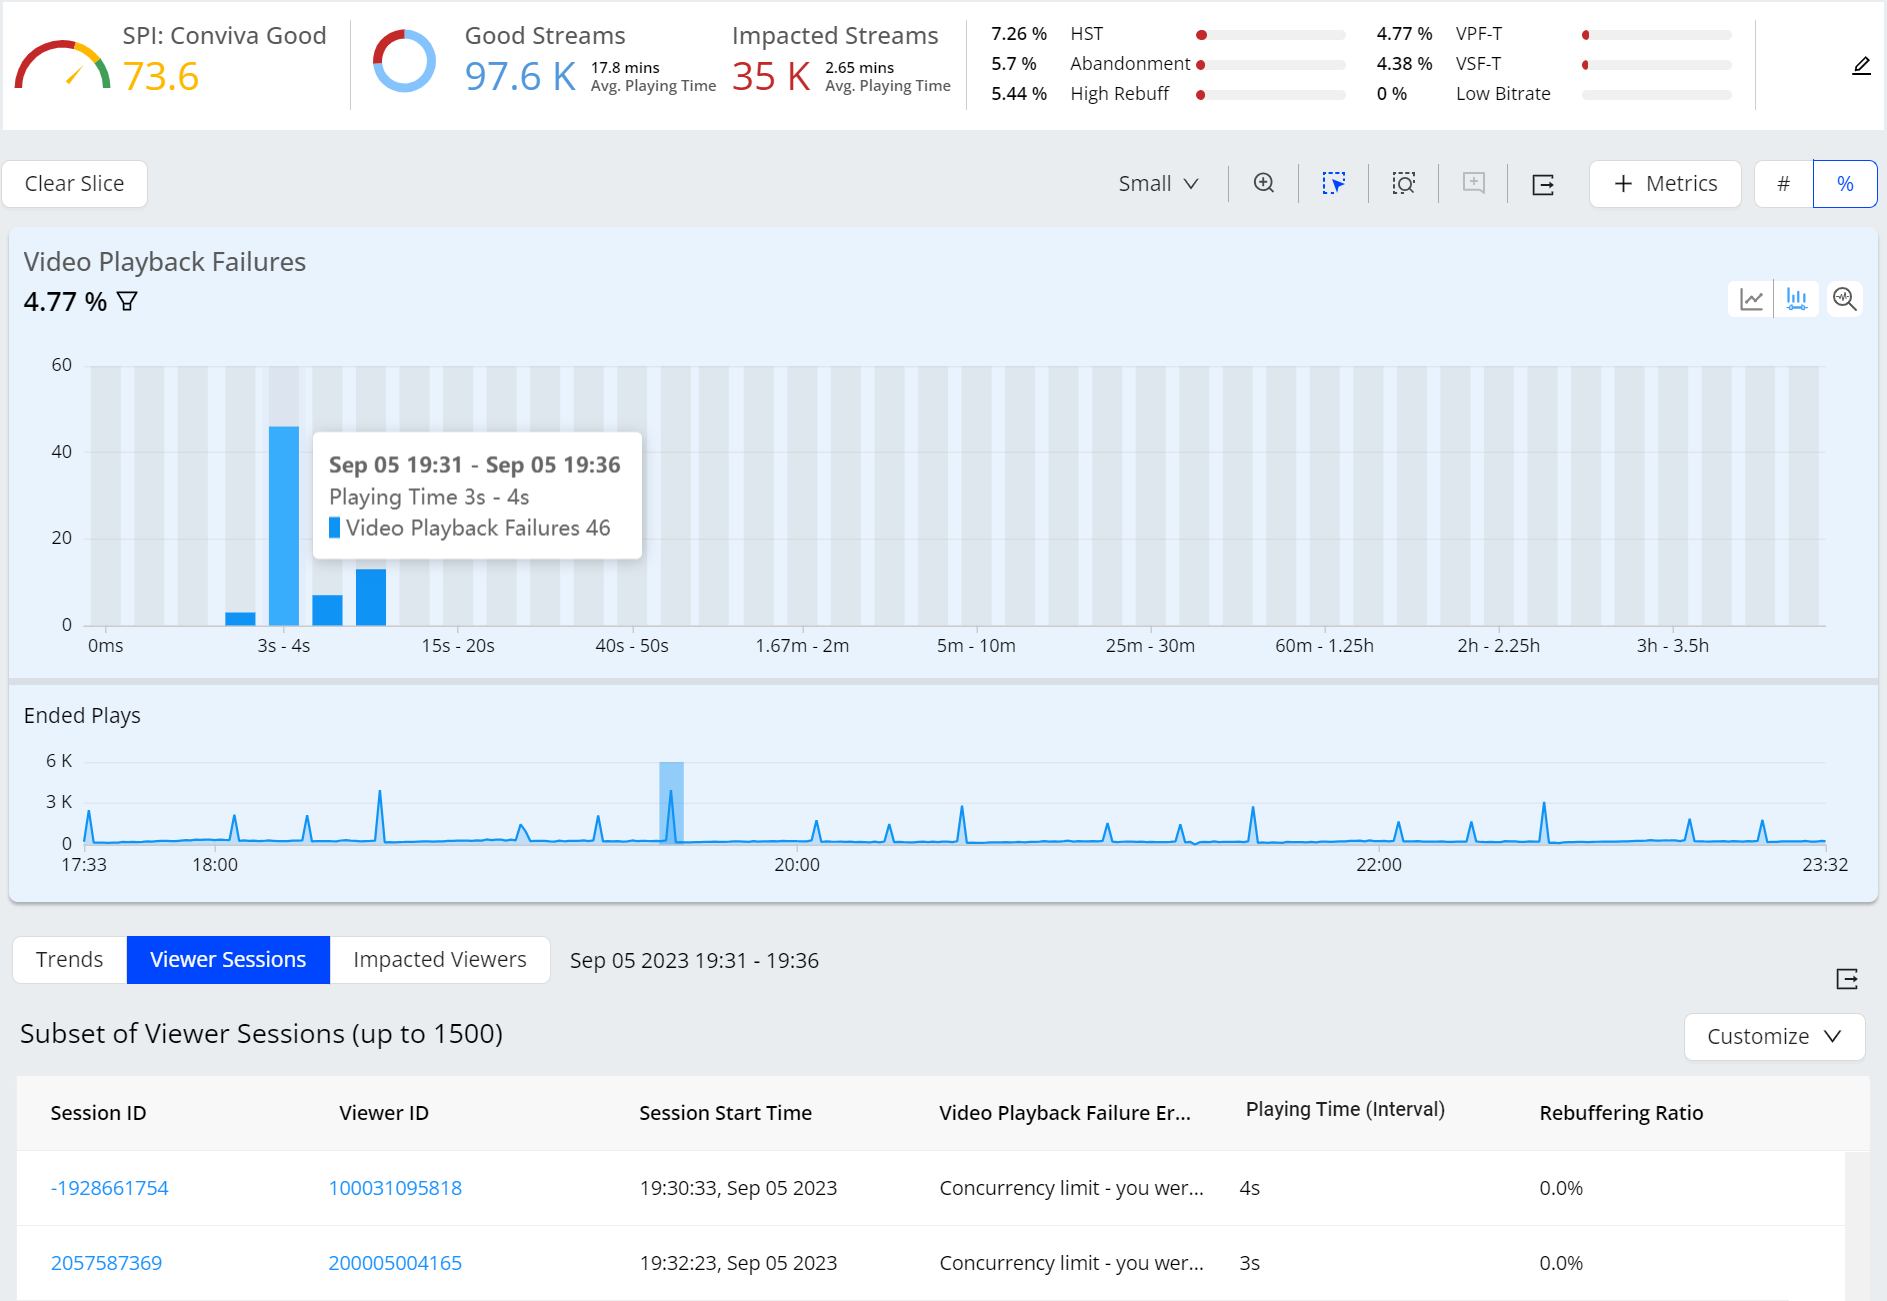This screenshot has width=1887, height=1301.
Task: Click the add Metrics button
Action: 1665,184
